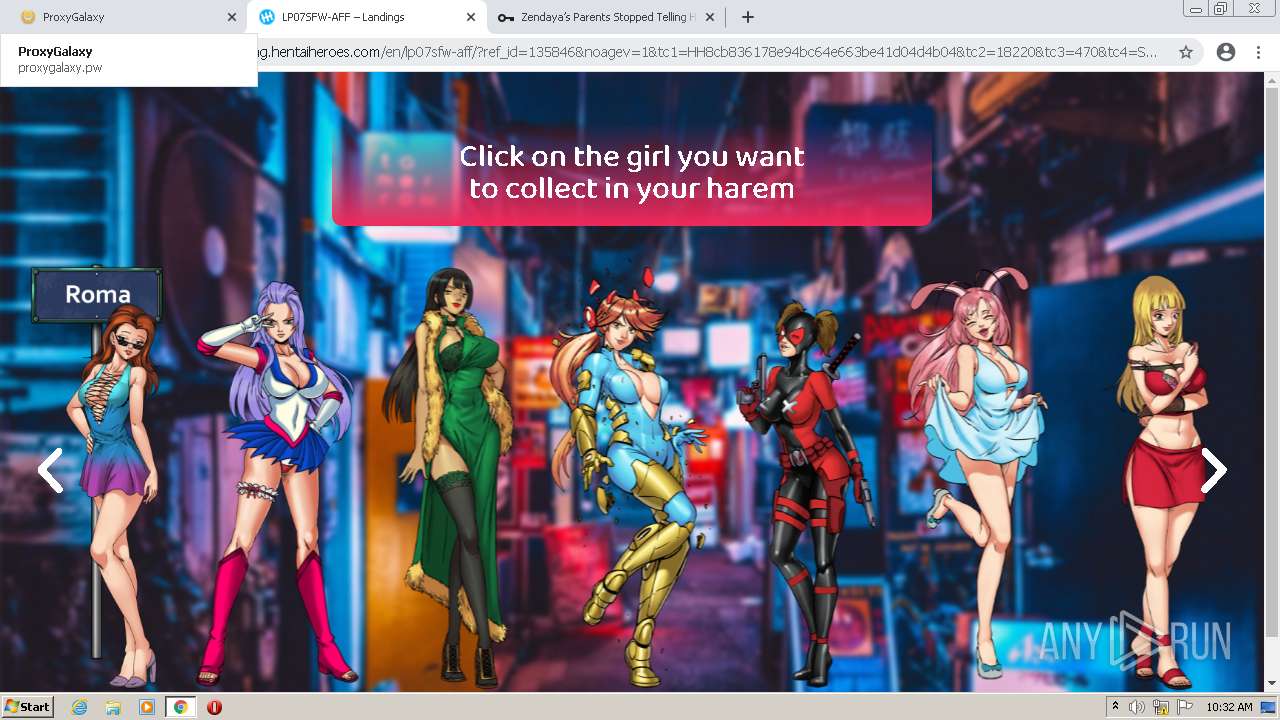Image resolution: width=1280 pixels, height=720 pixels.
Task: Open the red Opera-style taskbar icon
Action: click(x=214, y=707)
